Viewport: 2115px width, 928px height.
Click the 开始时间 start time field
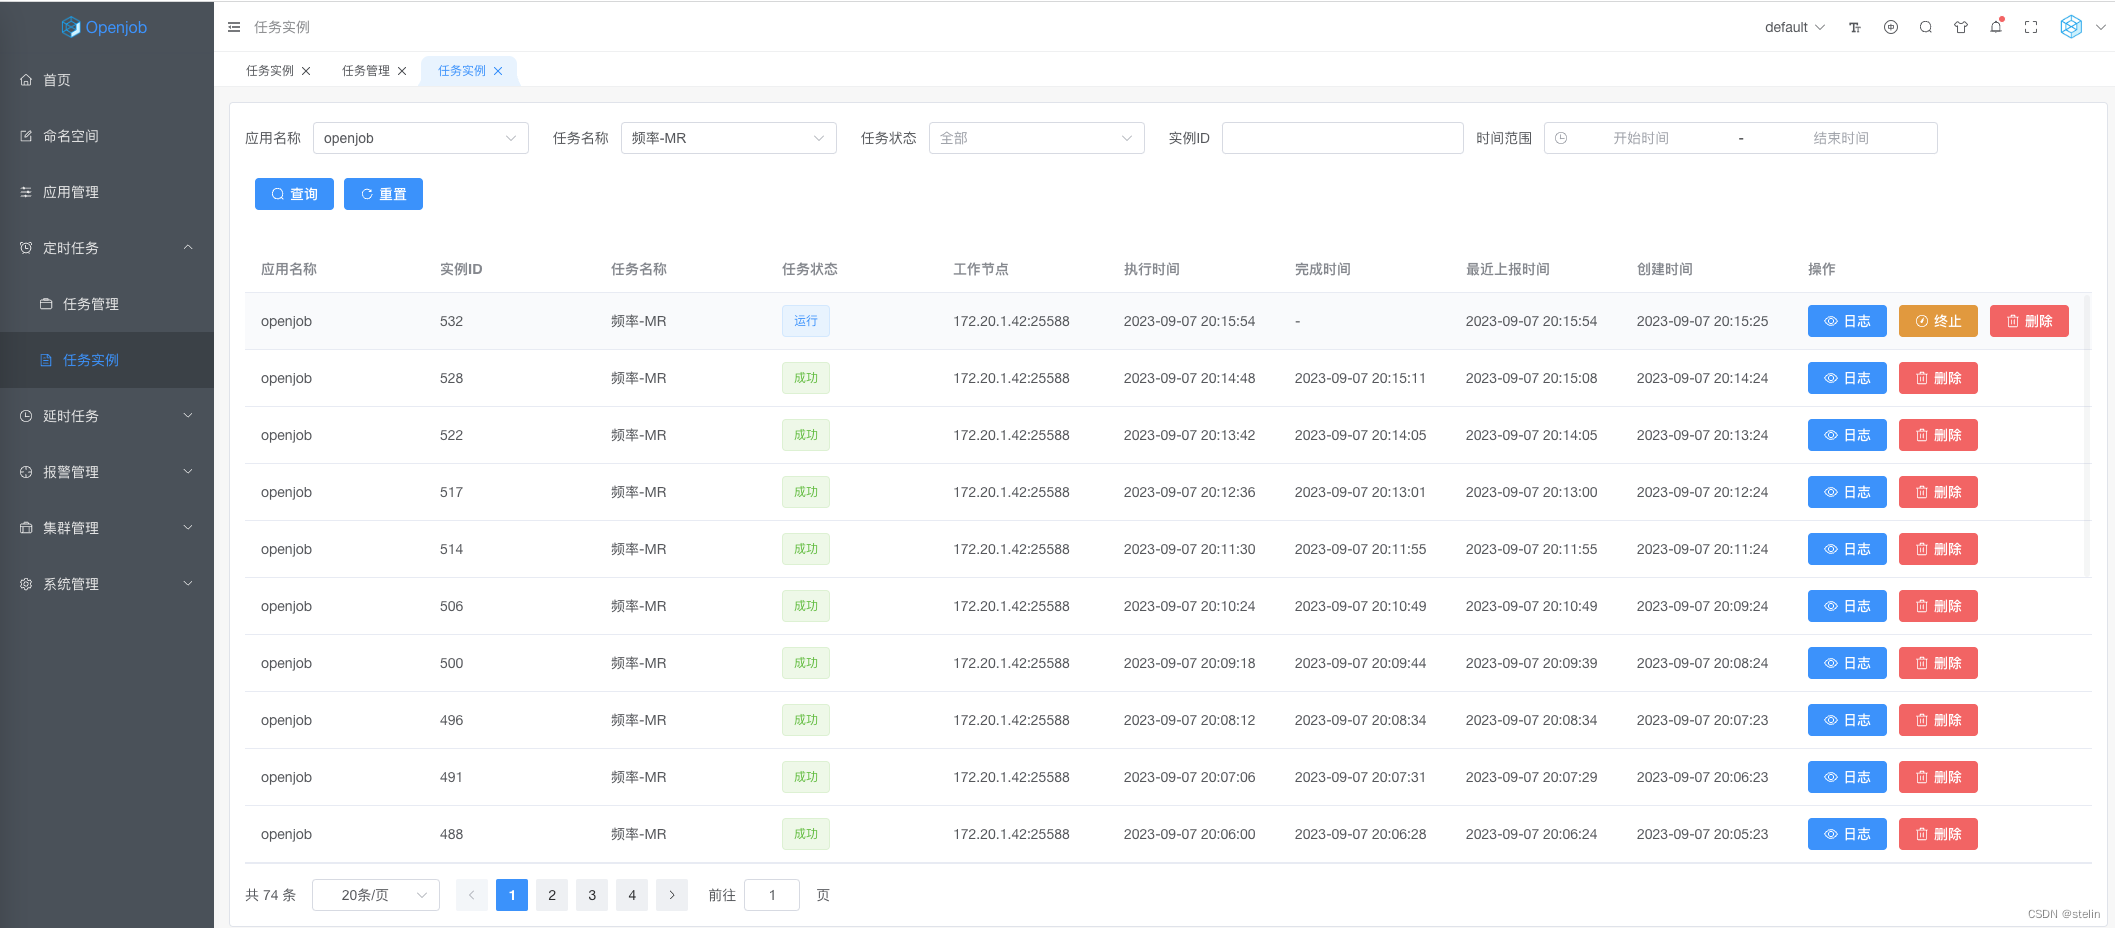(x=1640, y=138)
